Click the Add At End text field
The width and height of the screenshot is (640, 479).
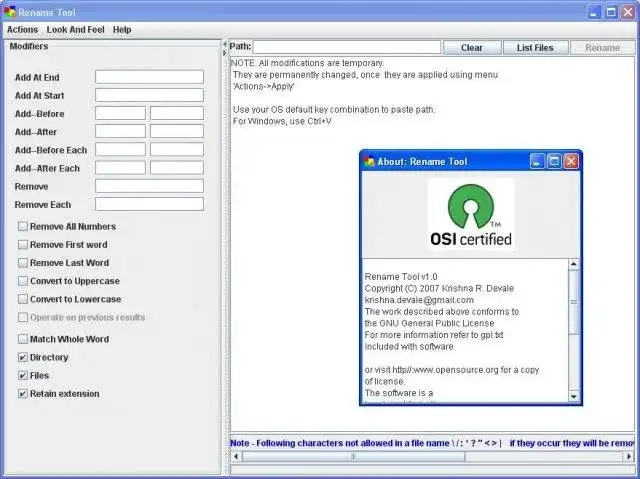click(149, 77)
